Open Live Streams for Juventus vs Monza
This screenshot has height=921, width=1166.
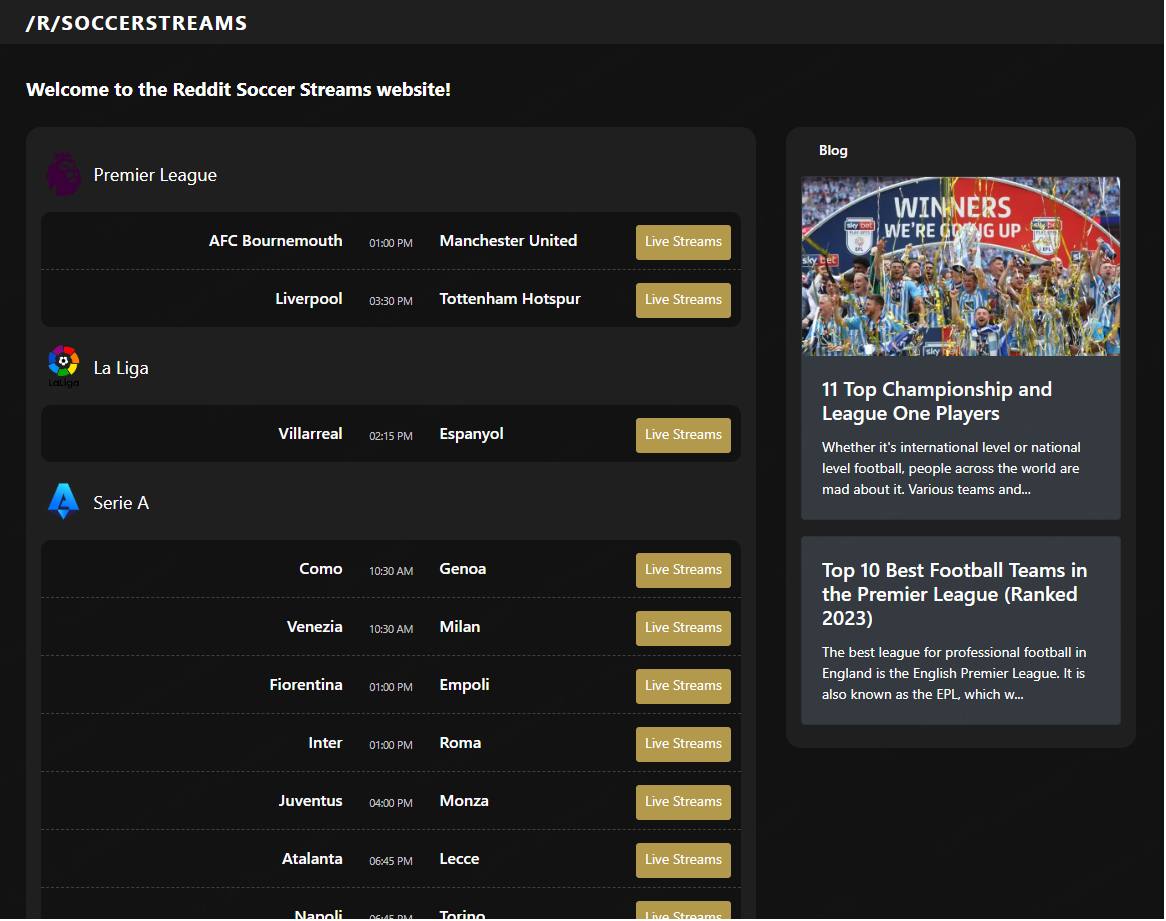coord(683,802)
